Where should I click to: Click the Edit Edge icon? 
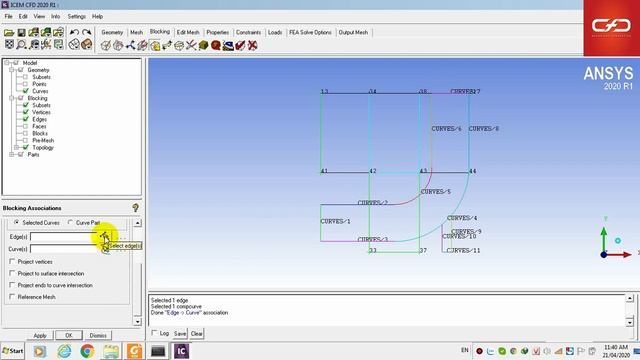pyautogui.click(x=191, y=45)
